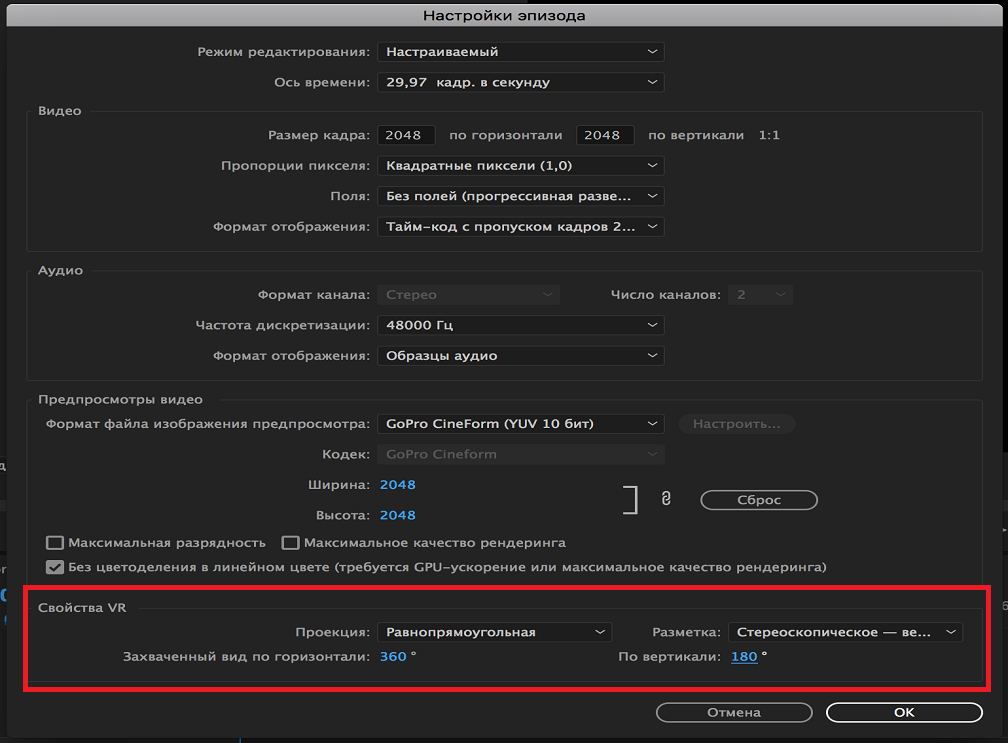Screen dimensions: 1008x743
Task: Open the Проекция Равнопрямоугольная dropdown
Action: (494, 632)
